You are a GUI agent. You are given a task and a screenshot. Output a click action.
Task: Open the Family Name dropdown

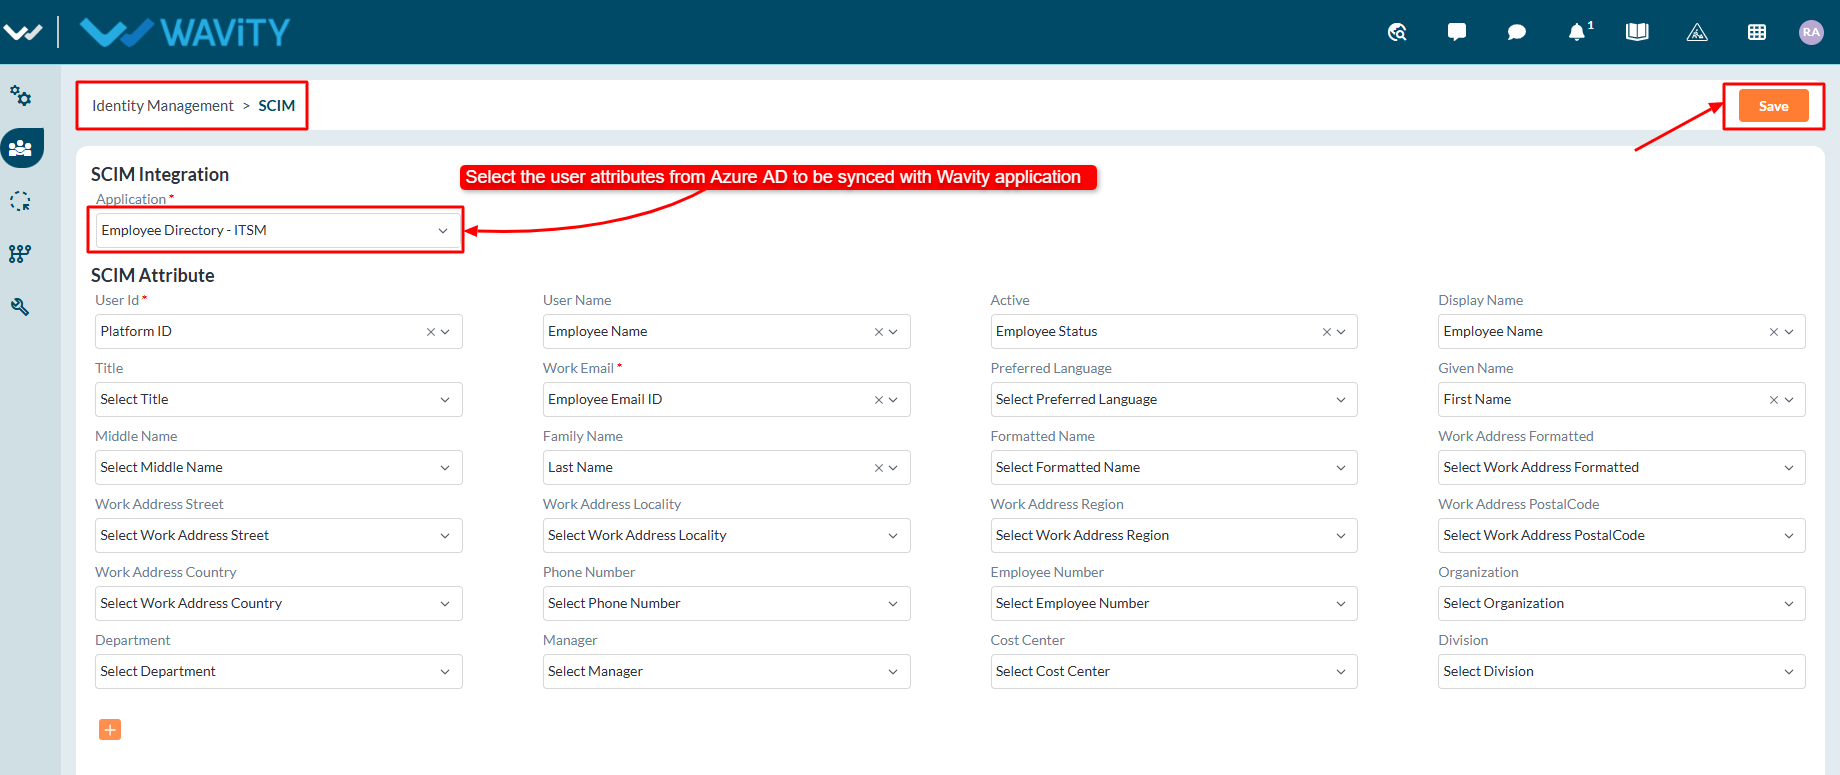tap(727, 468)
